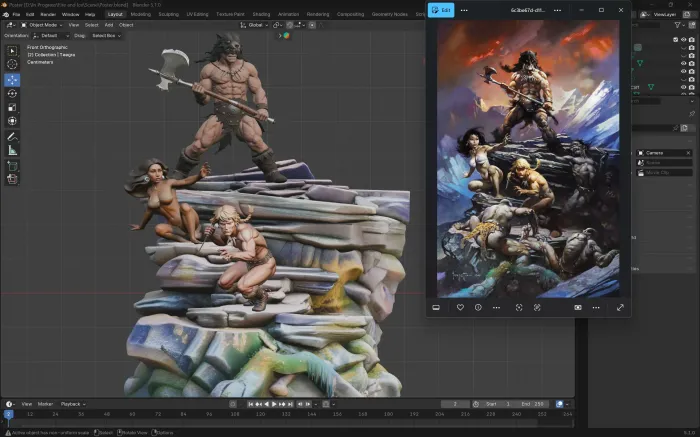Open the Window menu
The width and height of the screenshot is (700, 437).
(71, 14)
